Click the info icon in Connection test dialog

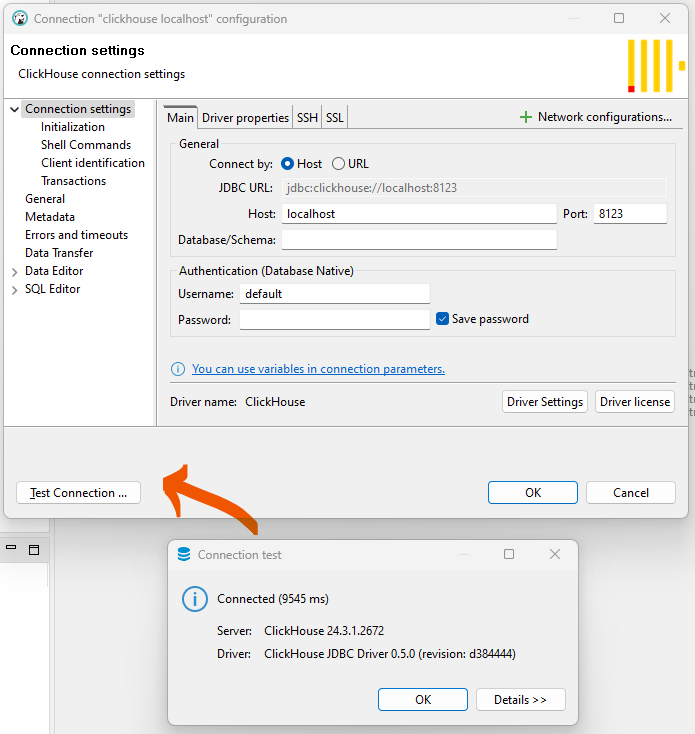[x=195, y=599]
